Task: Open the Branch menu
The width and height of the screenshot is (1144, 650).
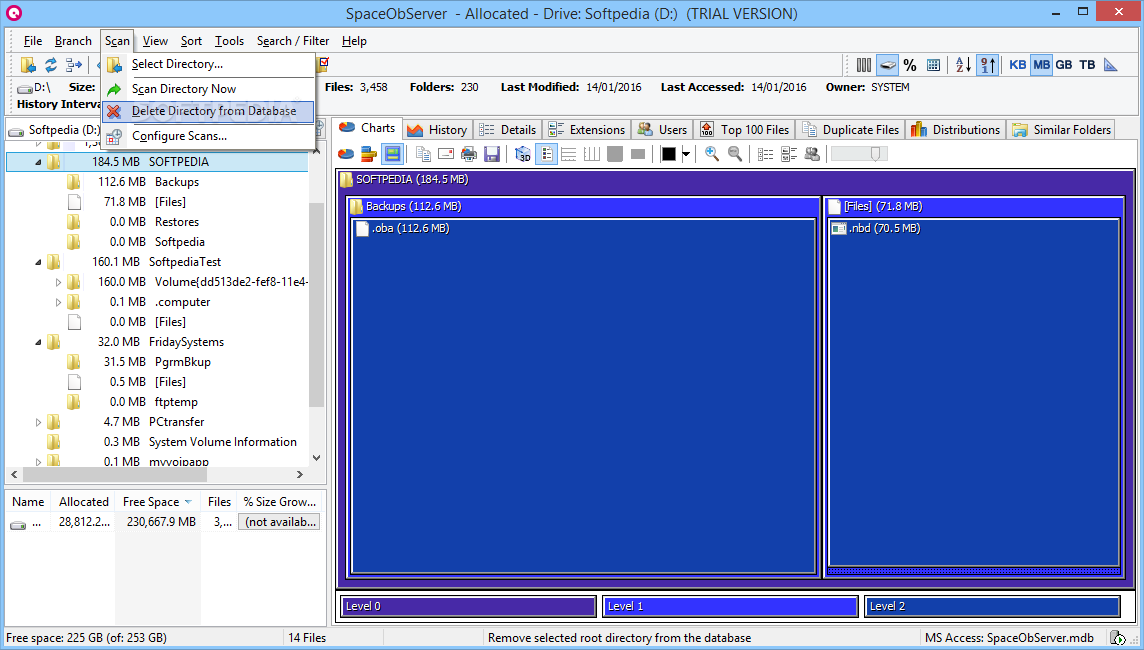Action: (x=73, y=41)
